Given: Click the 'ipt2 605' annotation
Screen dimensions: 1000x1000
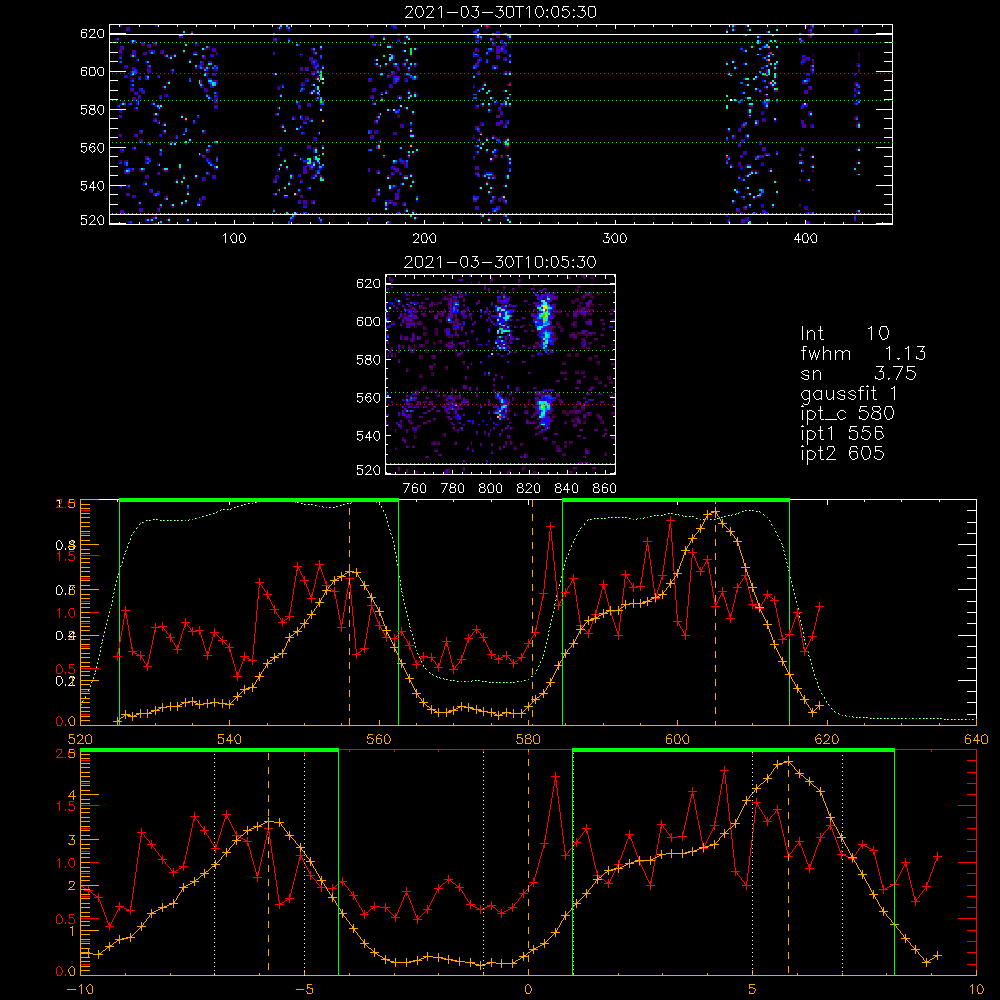Looking at the screenshot, I should (x=842, y=453).
